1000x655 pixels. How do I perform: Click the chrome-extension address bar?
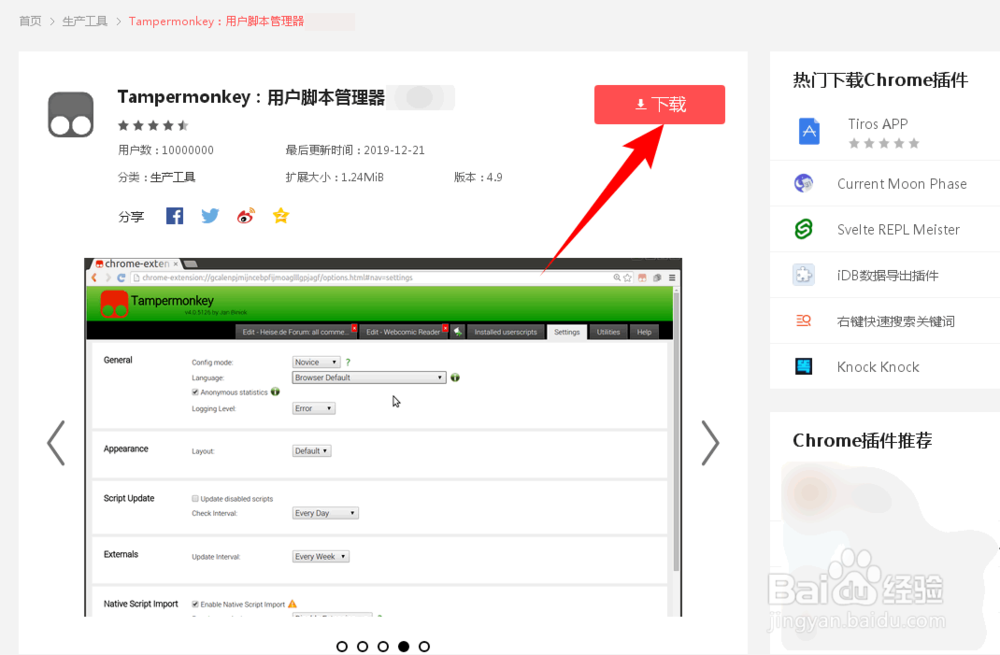pyautogui.click(x=371, y=277)
